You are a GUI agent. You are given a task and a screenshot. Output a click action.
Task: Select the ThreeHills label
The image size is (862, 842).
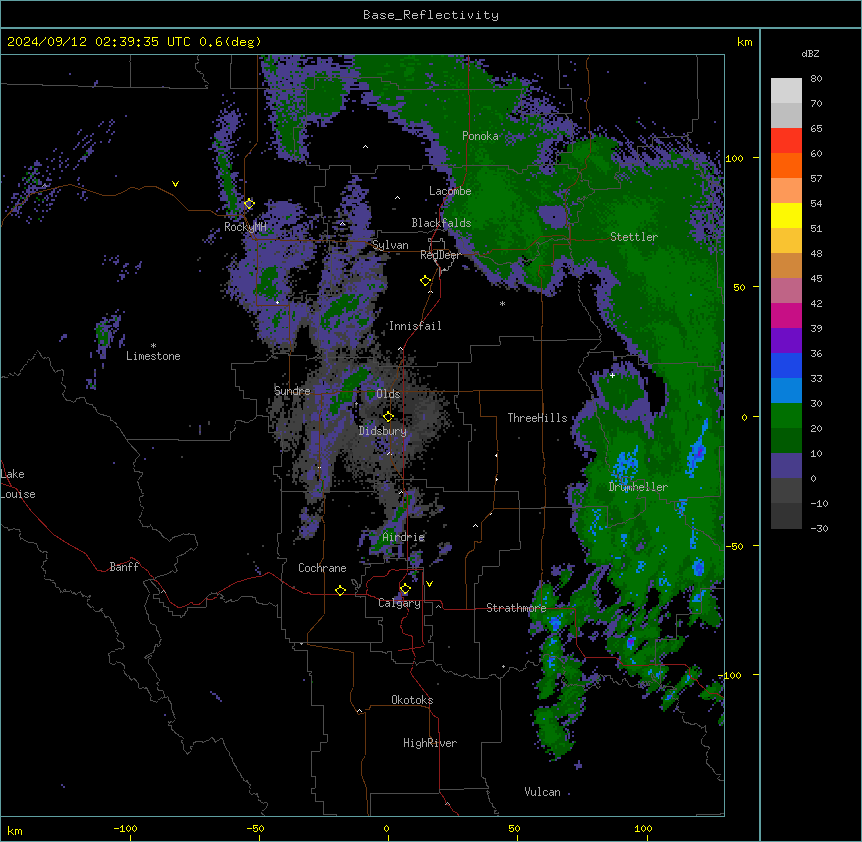pyautogui.click(x=537, y=418)
